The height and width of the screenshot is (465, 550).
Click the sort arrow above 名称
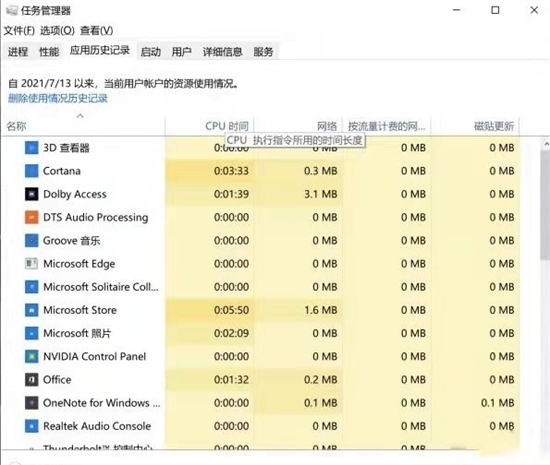pos(80,115)
